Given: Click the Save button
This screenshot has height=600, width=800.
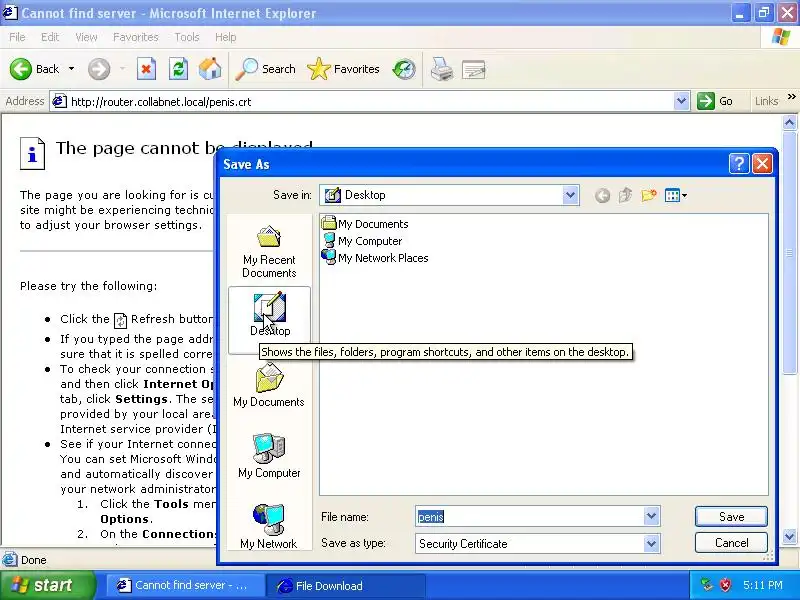Looking at the screenshot, I should [x=731, y=516].
